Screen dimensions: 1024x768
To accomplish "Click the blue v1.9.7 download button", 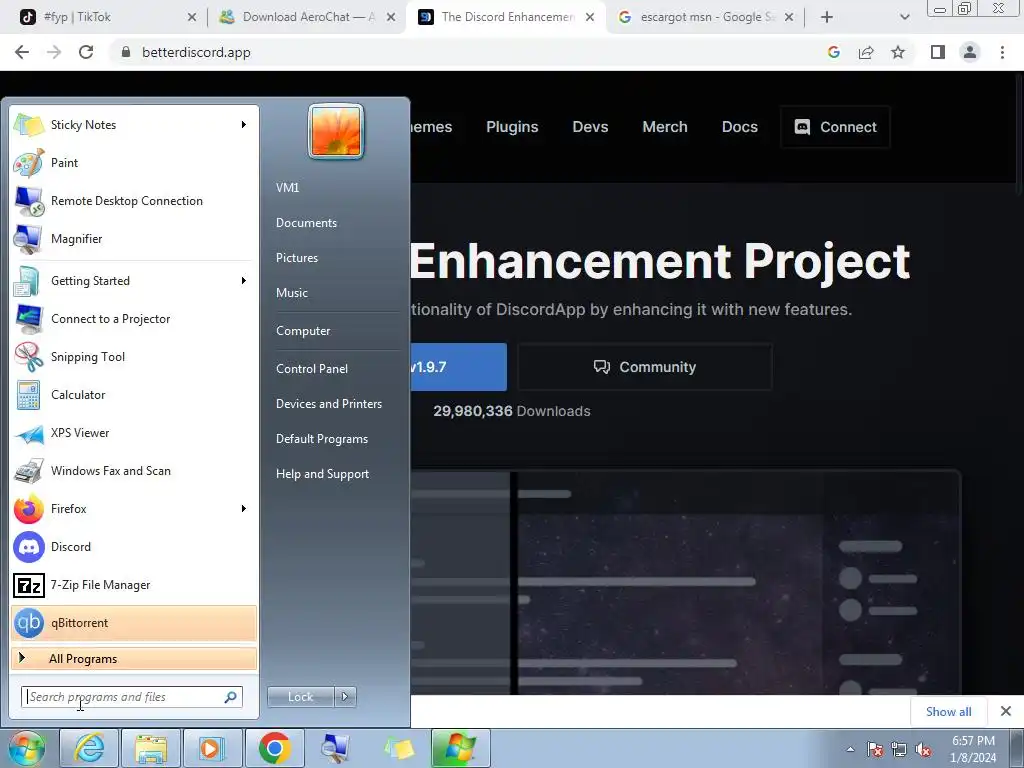I will click(x=458, y=367).
